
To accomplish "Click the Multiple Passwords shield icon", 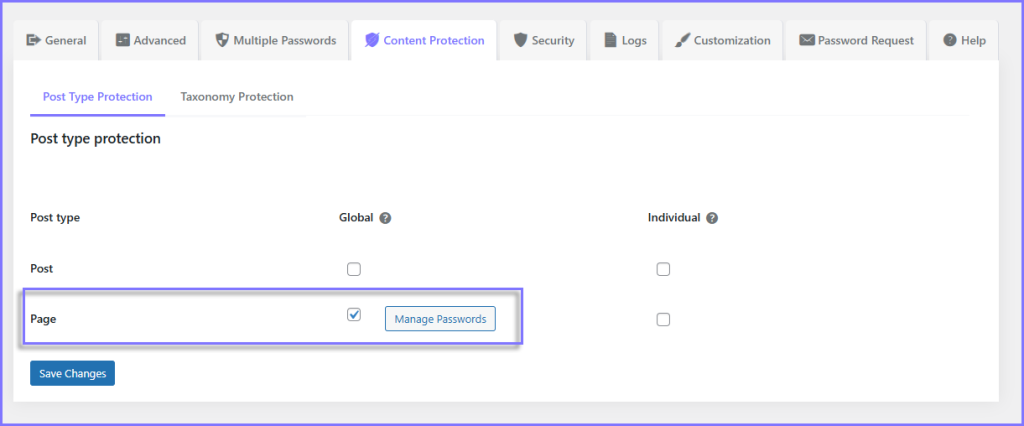I will (x=221, y=41).
